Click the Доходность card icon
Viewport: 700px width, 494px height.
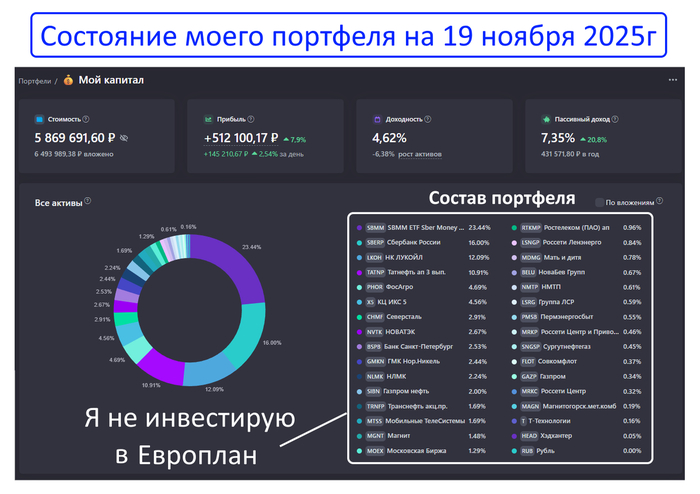pyautogui.click(x=377, y=118)
